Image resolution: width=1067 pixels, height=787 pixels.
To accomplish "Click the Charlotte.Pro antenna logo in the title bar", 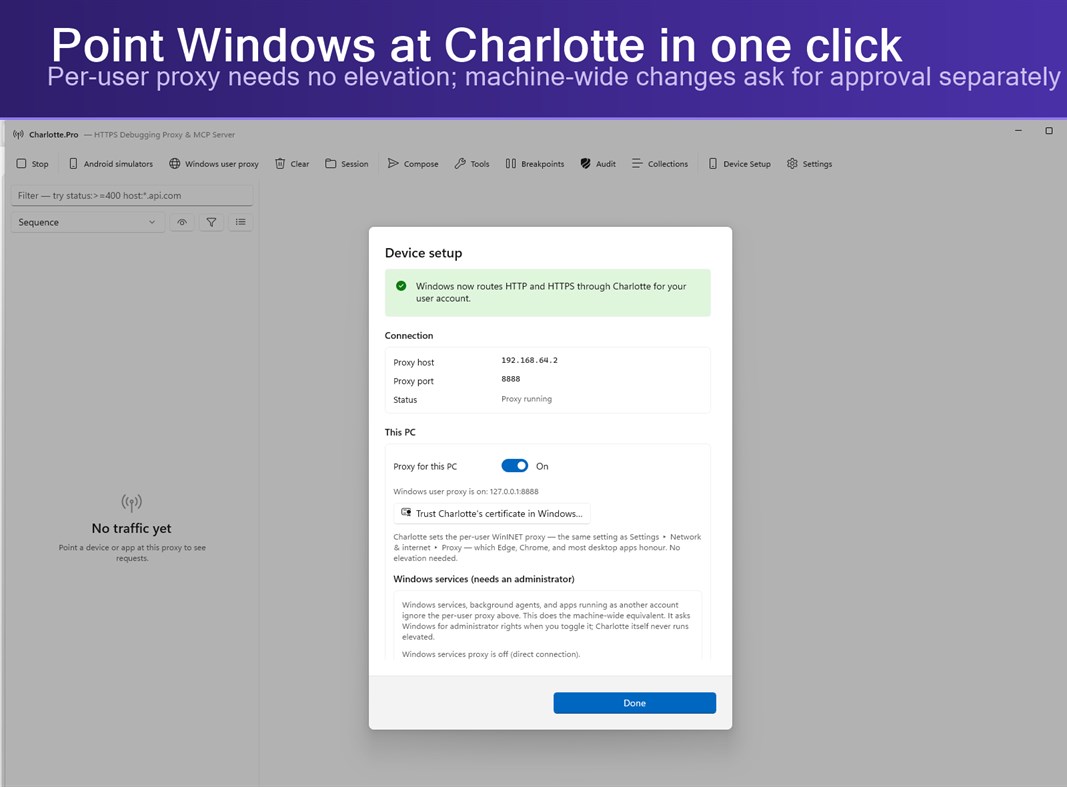I will coord(18,135).
